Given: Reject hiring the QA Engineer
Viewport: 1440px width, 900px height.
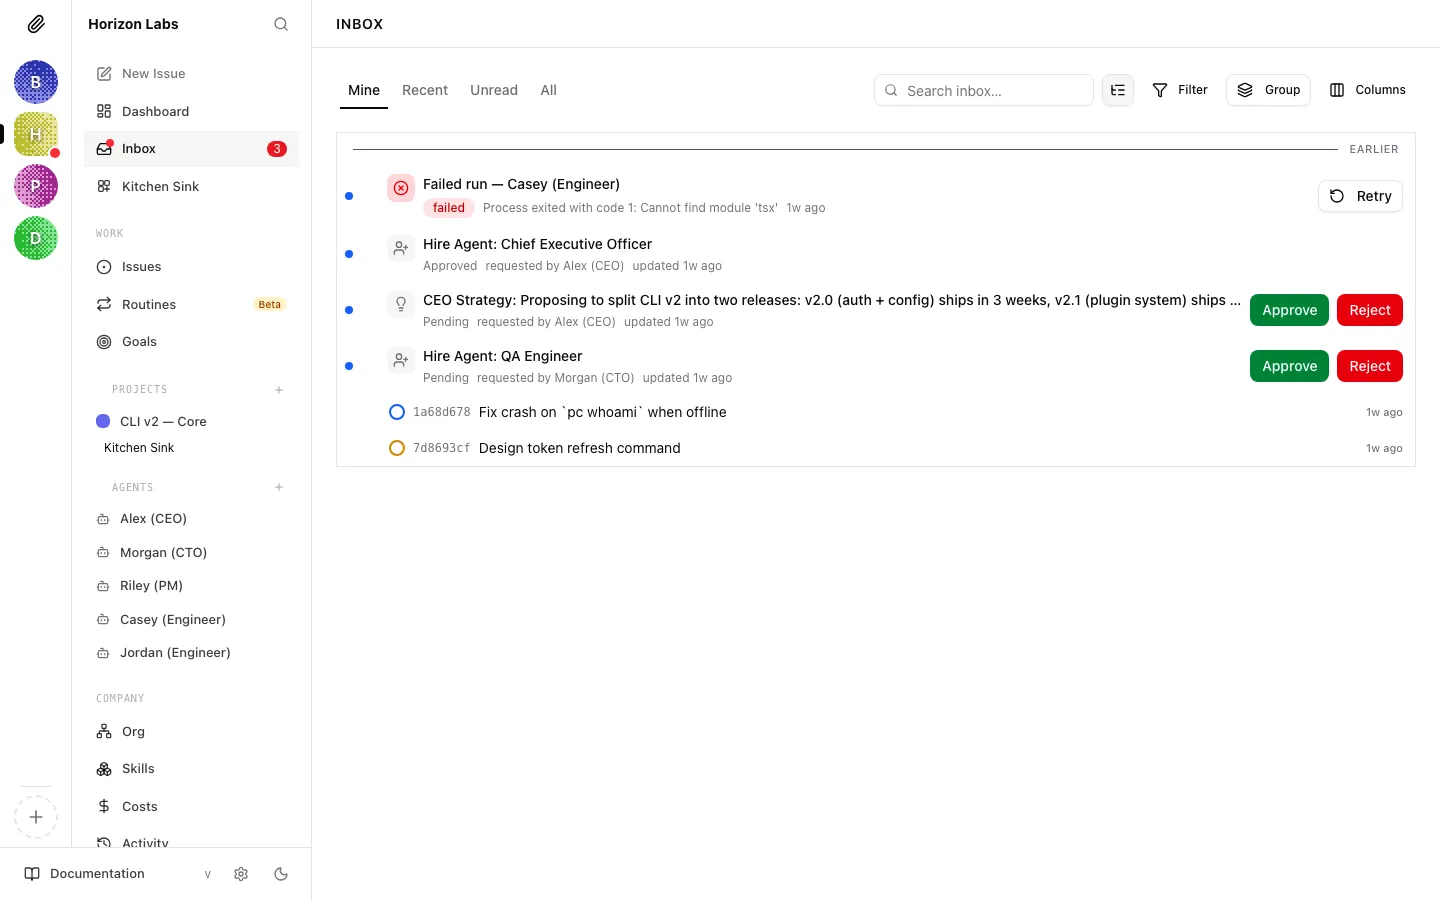Looking at the screenshot, I should point(1369,366).
